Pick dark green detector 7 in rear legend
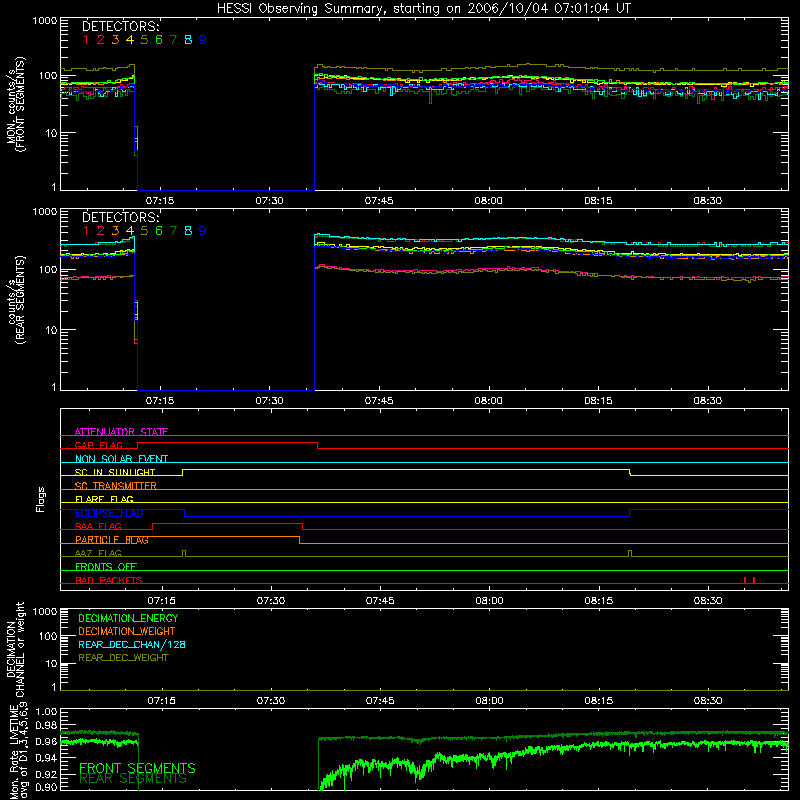The width and height of the screenshot is (800, 800). coord(173,231)
